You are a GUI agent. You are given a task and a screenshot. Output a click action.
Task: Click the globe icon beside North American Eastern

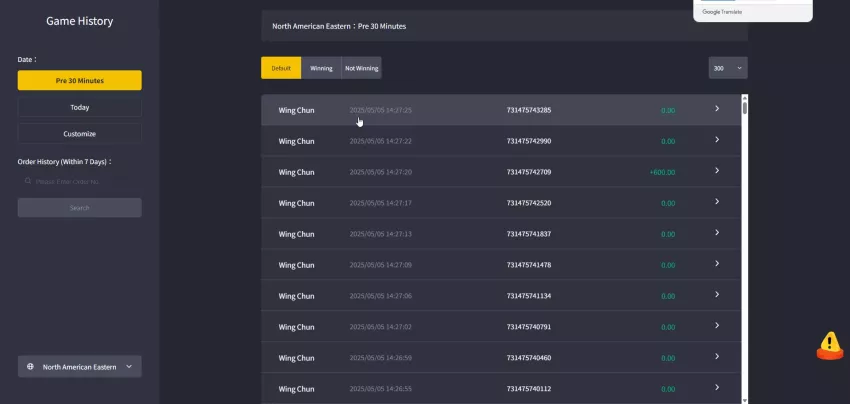pos(30,367)
